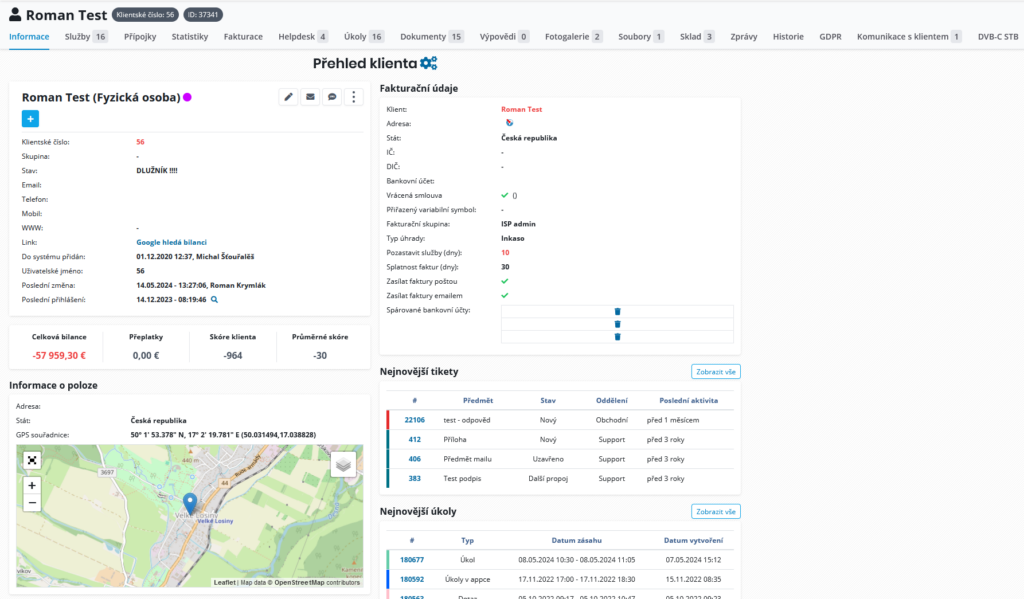Enter fullscreen mode on the map

pos(32,460)
